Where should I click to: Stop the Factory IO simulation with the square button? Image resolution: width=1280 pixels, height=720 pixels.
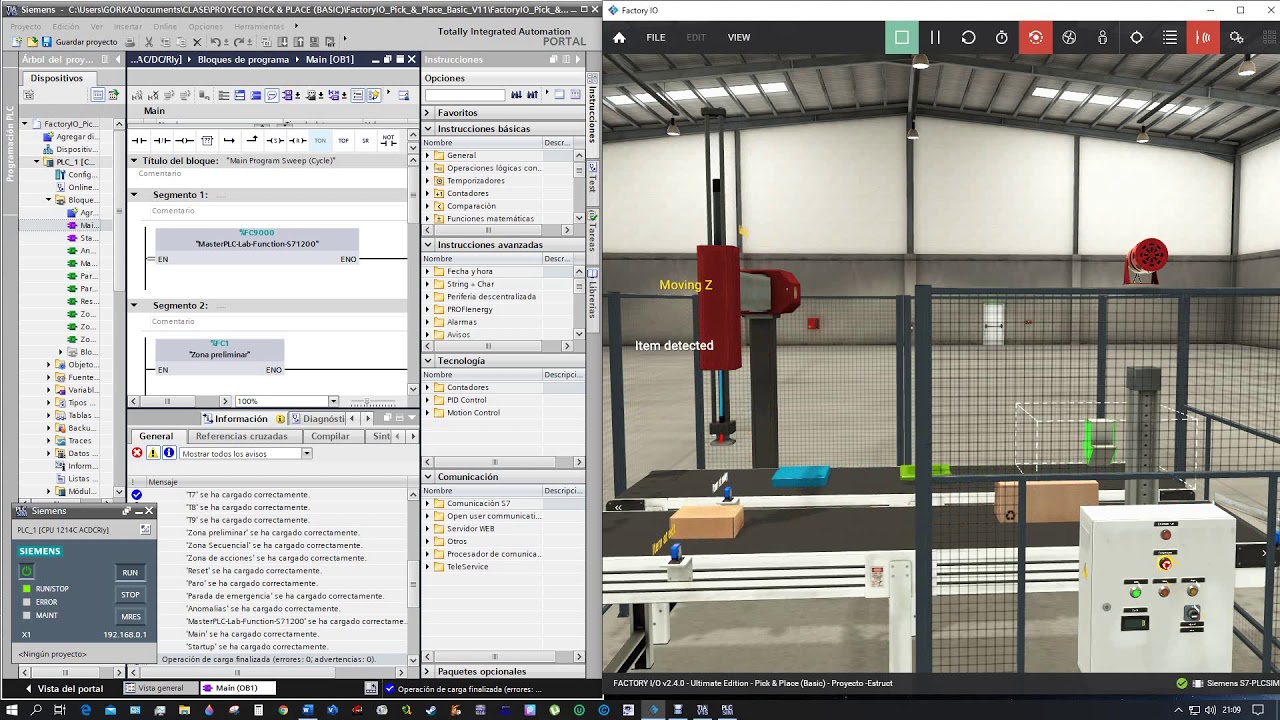[901, 37]
